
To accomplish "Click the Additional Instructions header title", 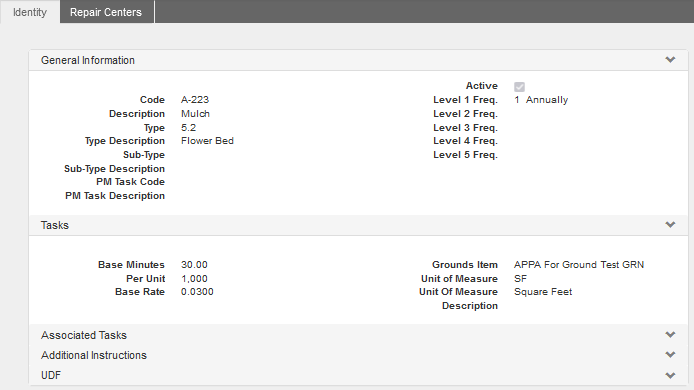I will point(94,355).
